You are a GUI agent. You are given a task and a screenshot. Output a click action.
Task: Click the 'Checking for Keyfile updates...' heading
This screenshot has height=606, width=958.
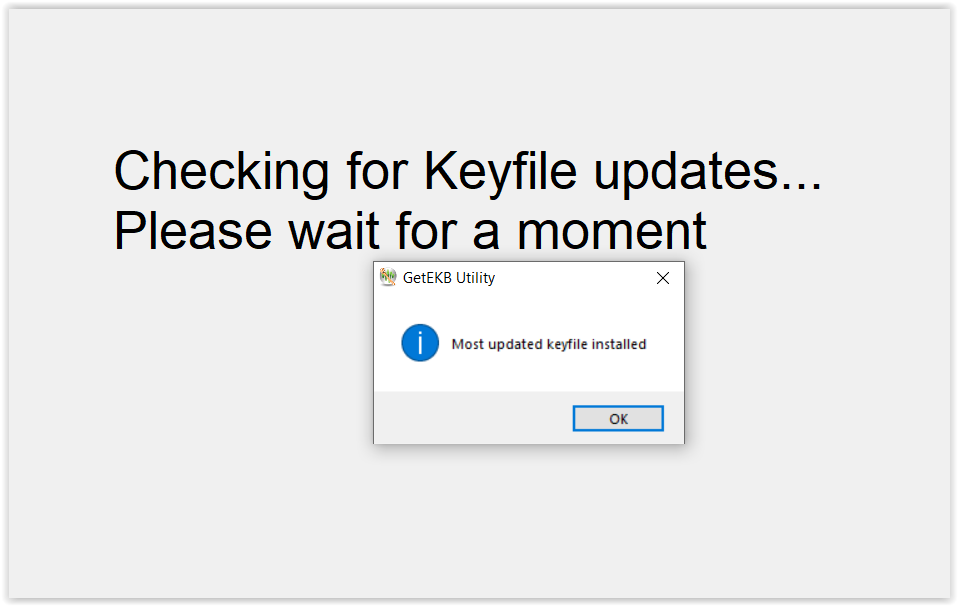point(467,172)
